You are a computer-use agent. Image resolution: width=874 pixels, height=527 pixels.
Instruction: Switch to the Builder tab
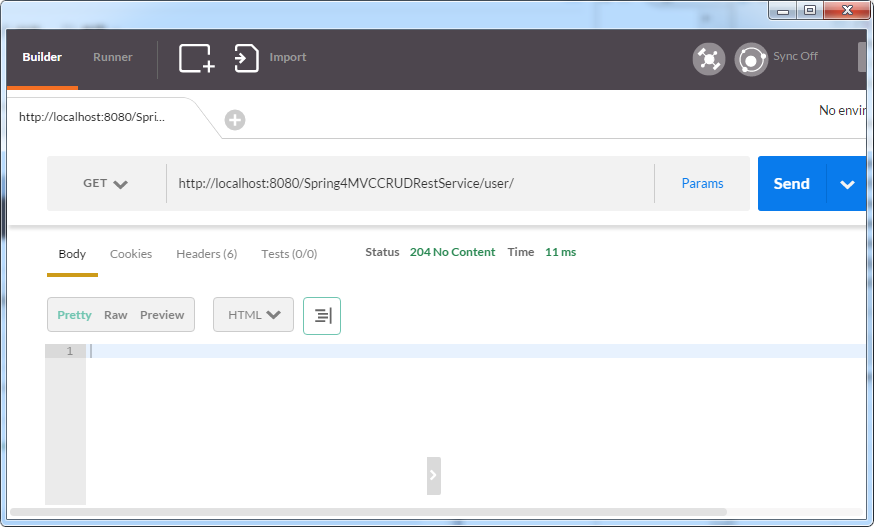[42, 57]
